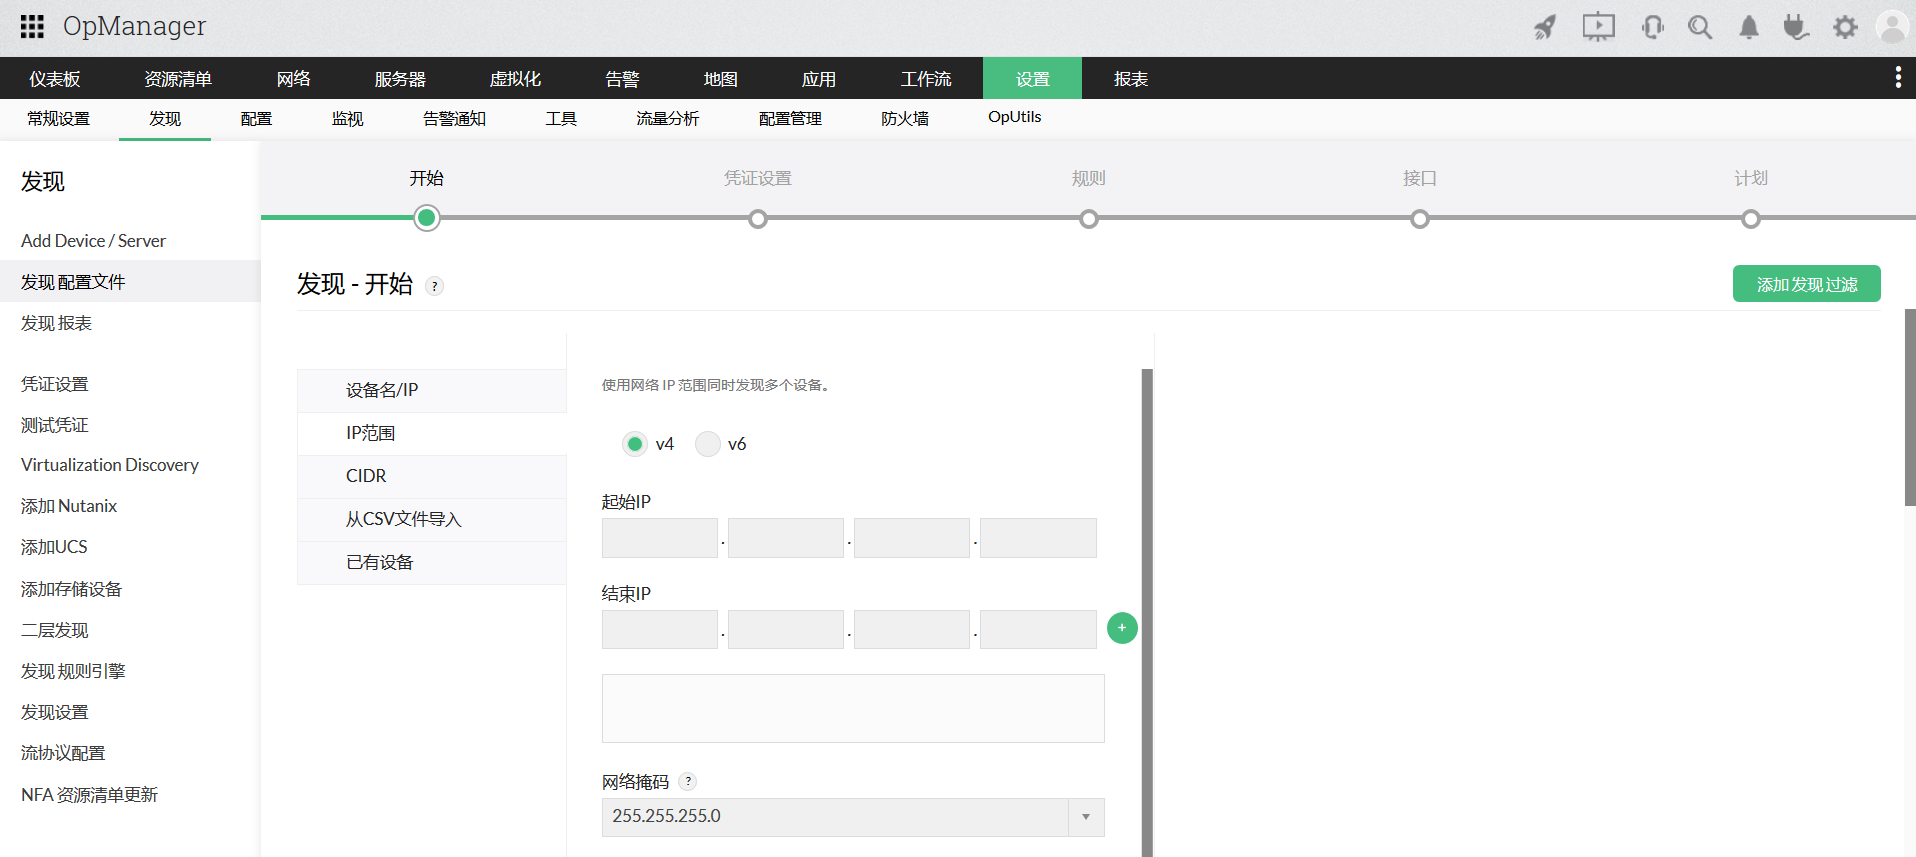Open the 应用 menu

818,79
